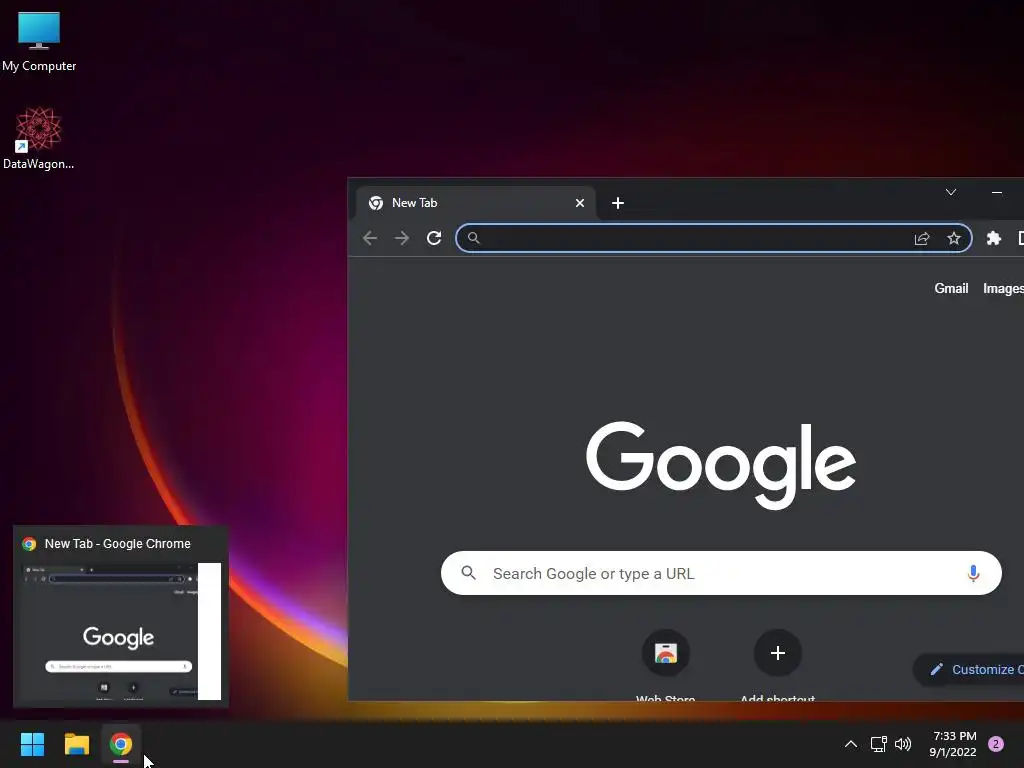Select the New Tab browser tab

[475, 203]
